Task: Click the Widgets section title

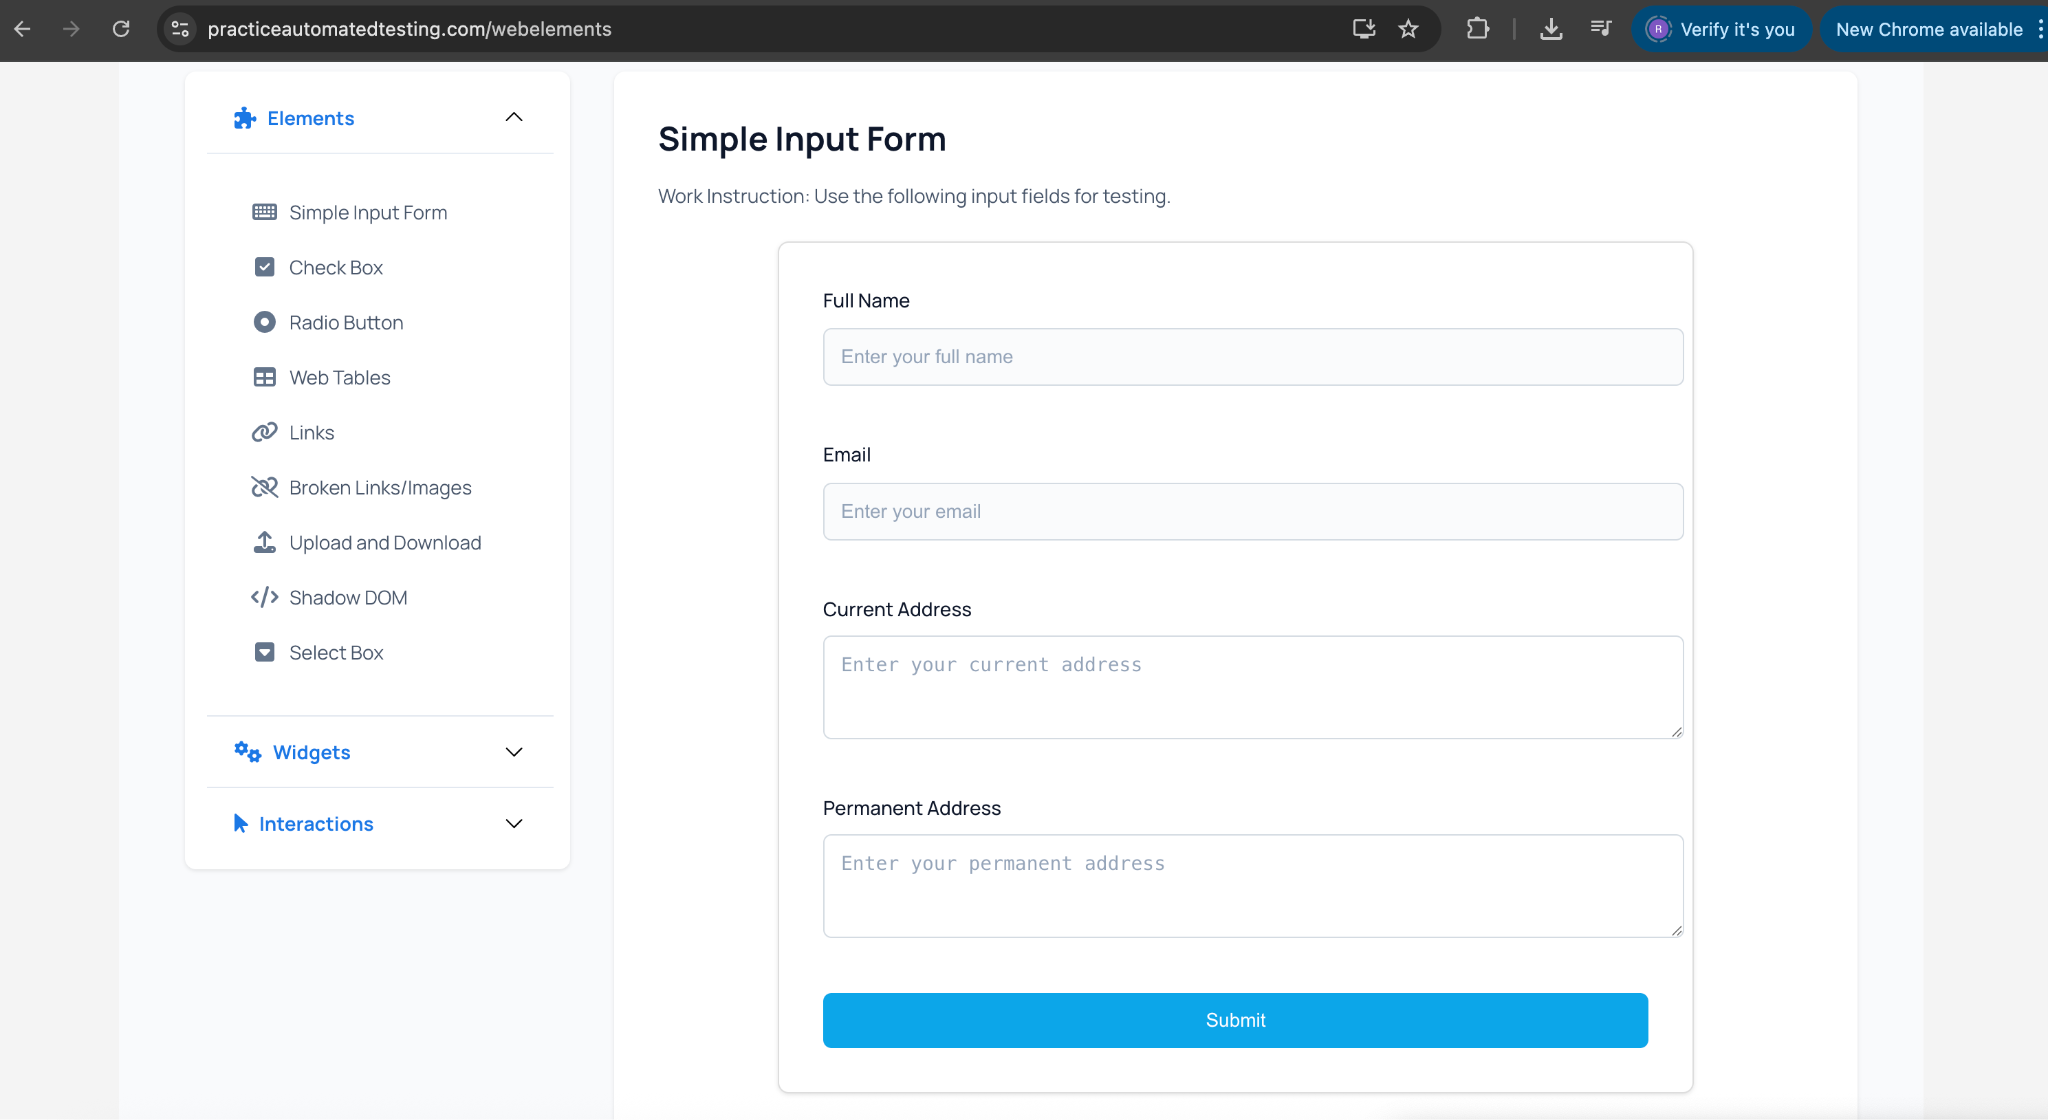Action: pyautogui.click(x=311, y=752)
